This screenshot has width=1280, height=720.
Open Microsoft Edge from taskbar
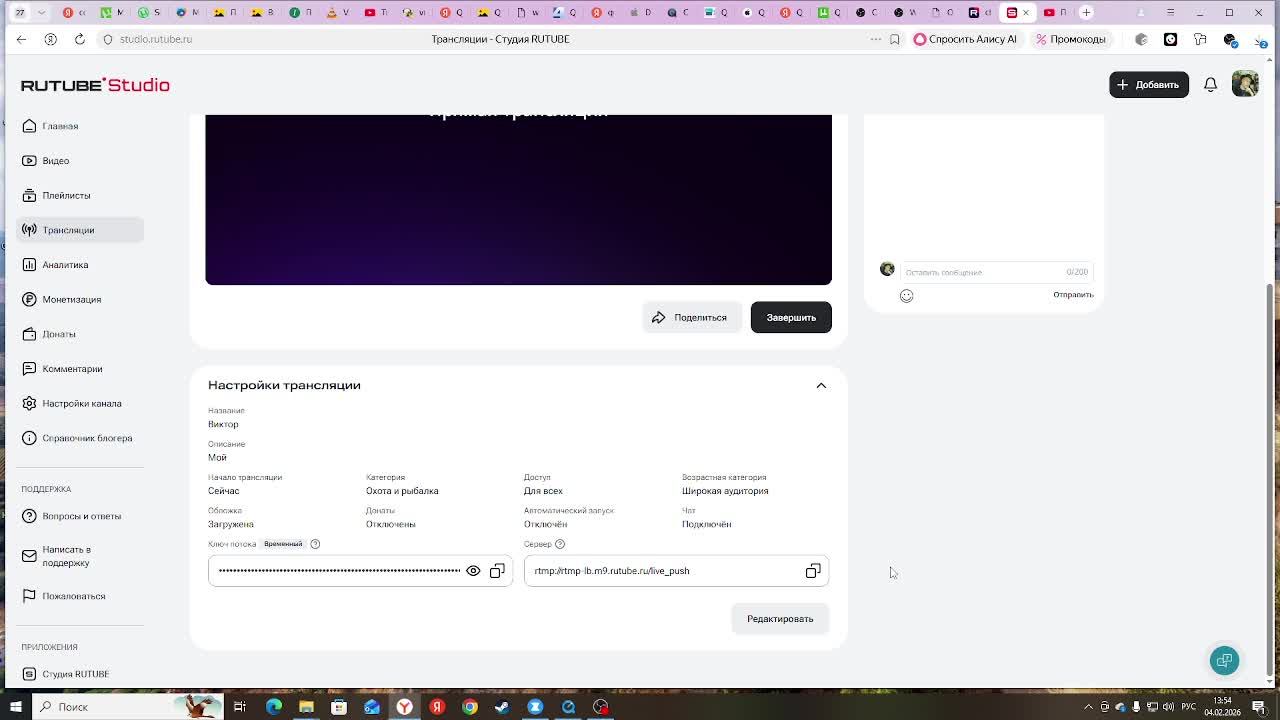[273, 707]
